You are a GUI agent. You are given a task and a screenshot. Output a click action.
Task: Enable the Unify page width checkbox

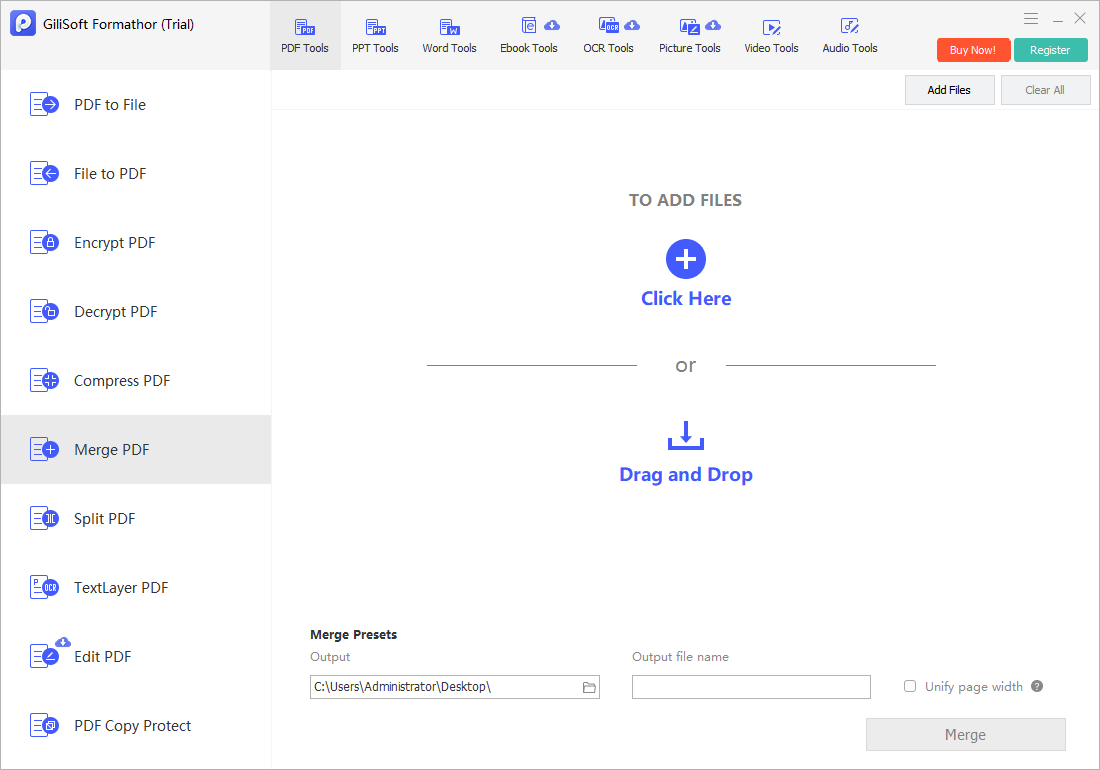[x=910, y=686]
